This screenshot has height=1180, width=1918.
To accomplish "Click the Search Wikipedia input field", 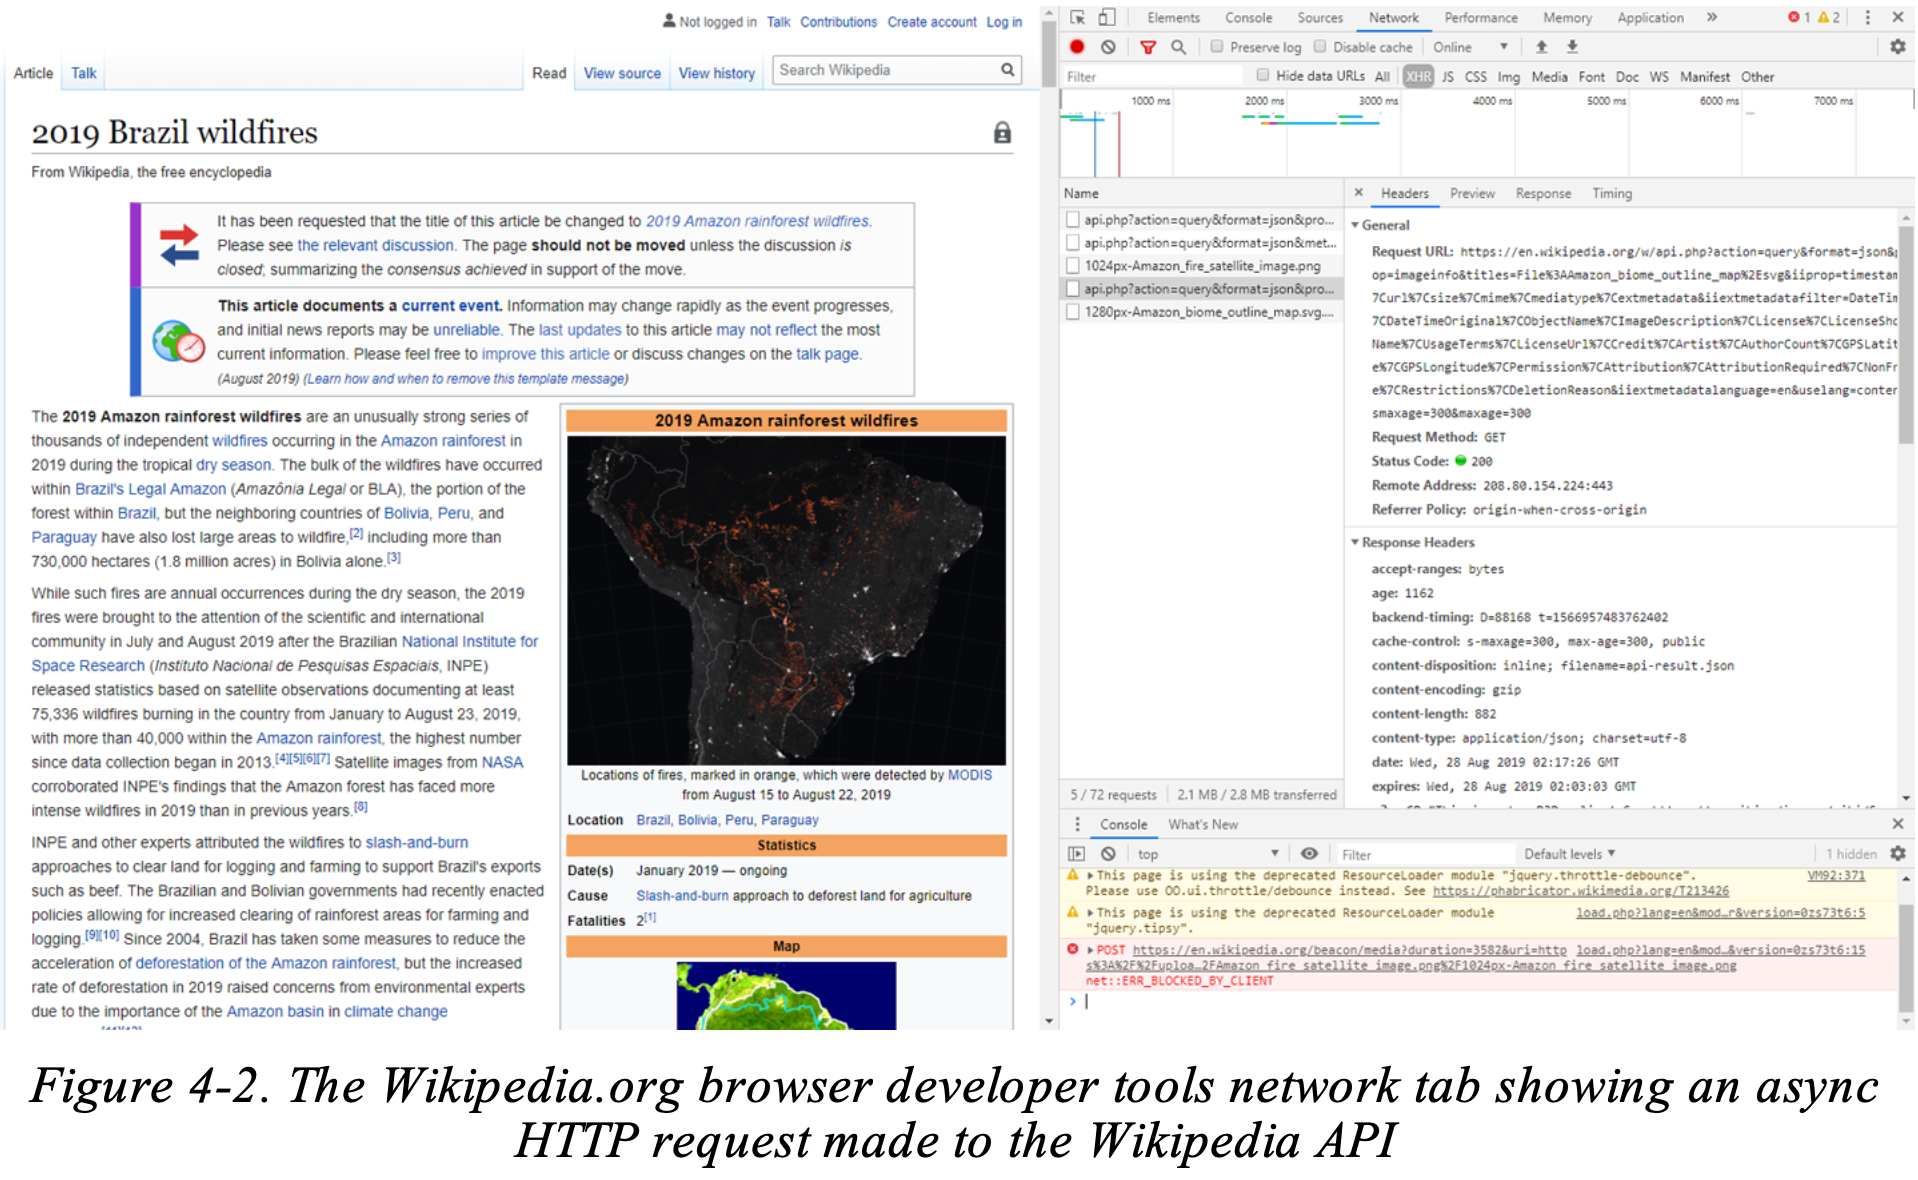I will pyautogui.click(x=890, y=70).
